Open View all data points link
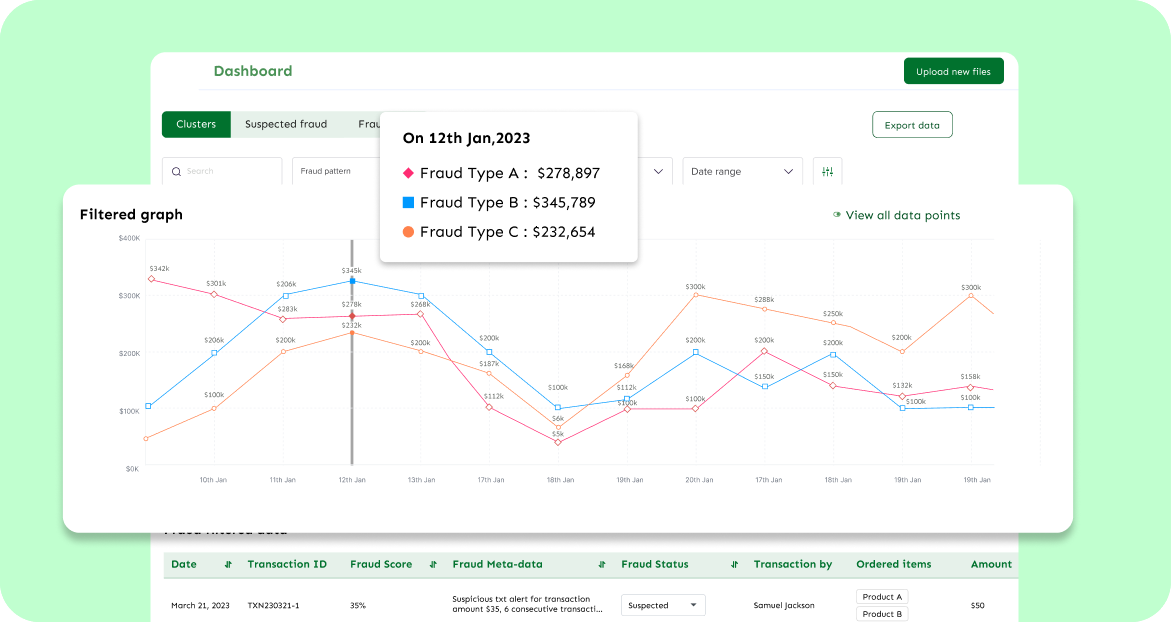 [x=902, y=215]
